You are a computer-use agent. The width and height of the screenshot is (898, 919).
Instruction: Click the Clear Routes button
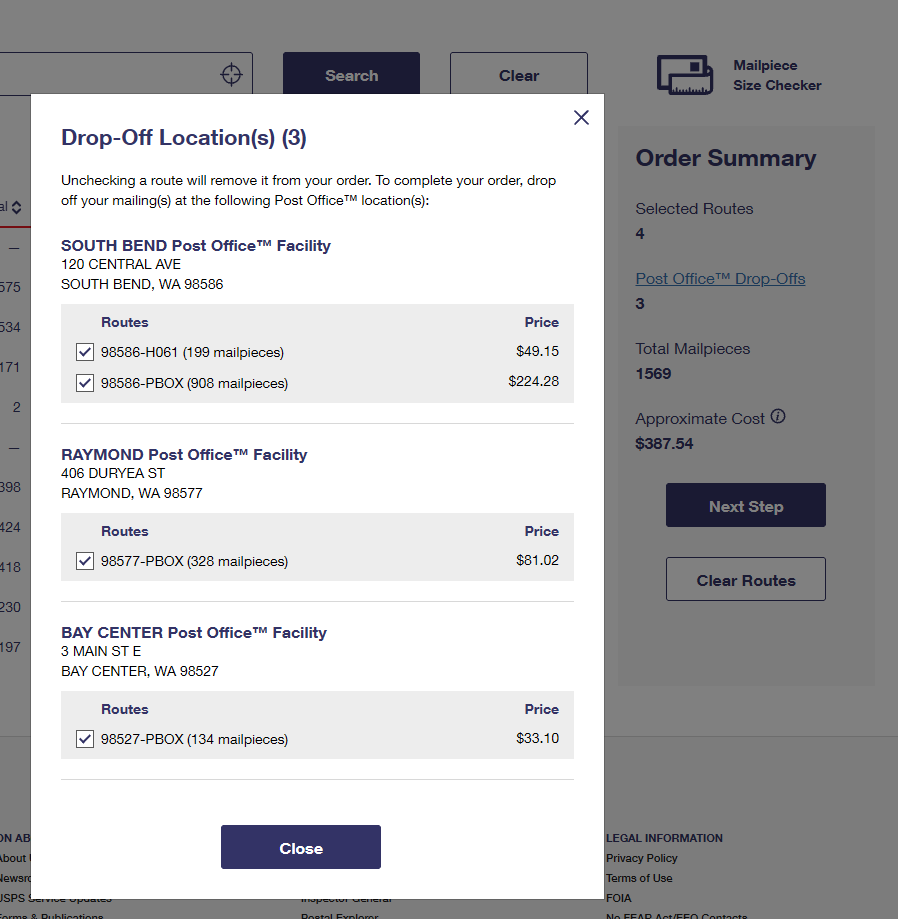click(746, 579)
